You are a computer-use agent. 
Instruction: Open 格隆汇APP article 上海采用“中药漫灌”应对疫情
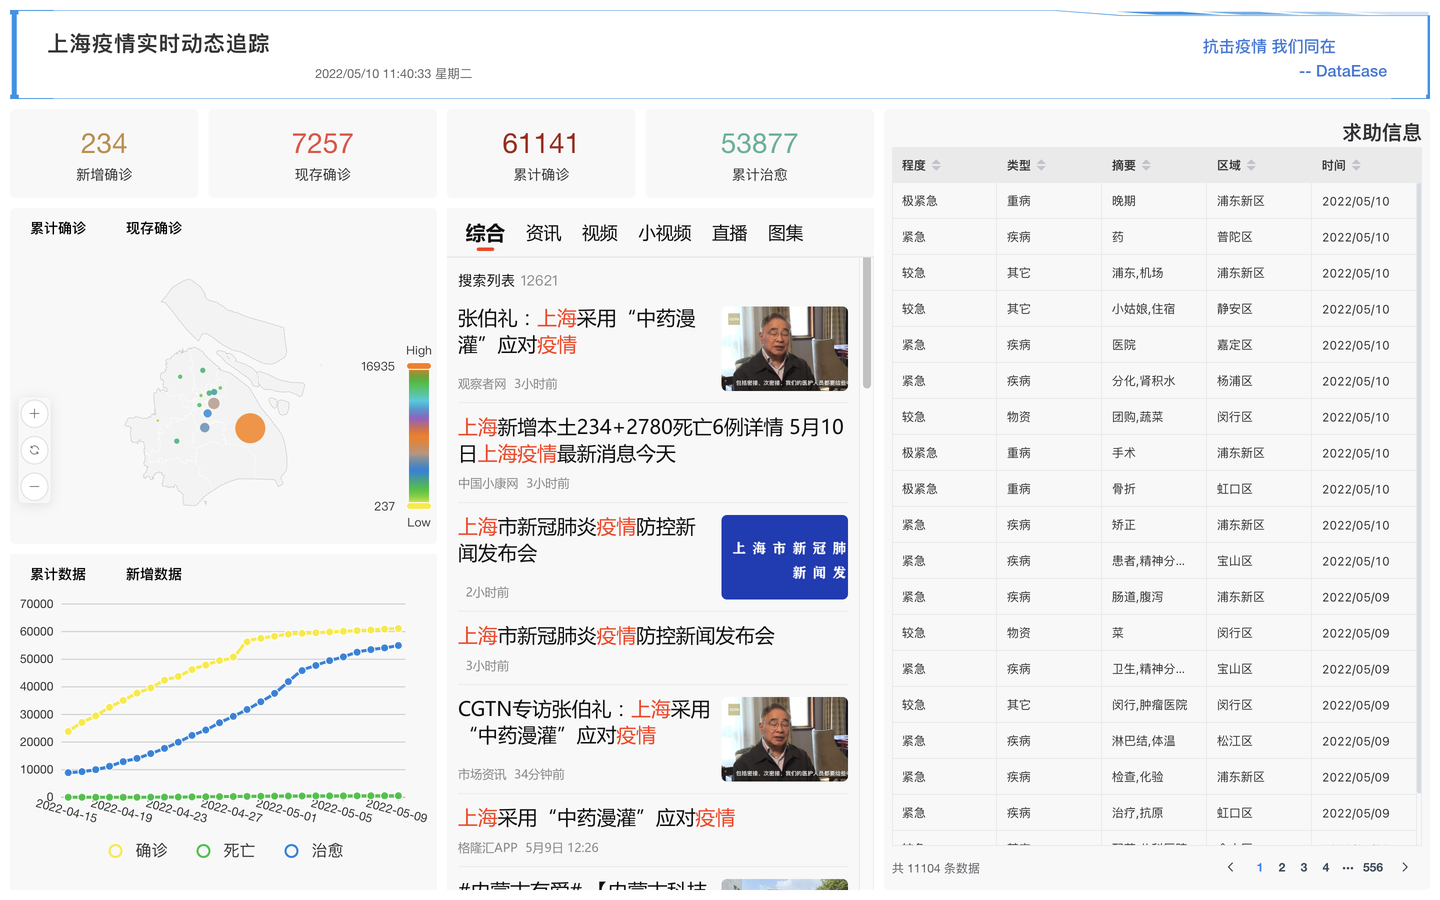(596, 818)
